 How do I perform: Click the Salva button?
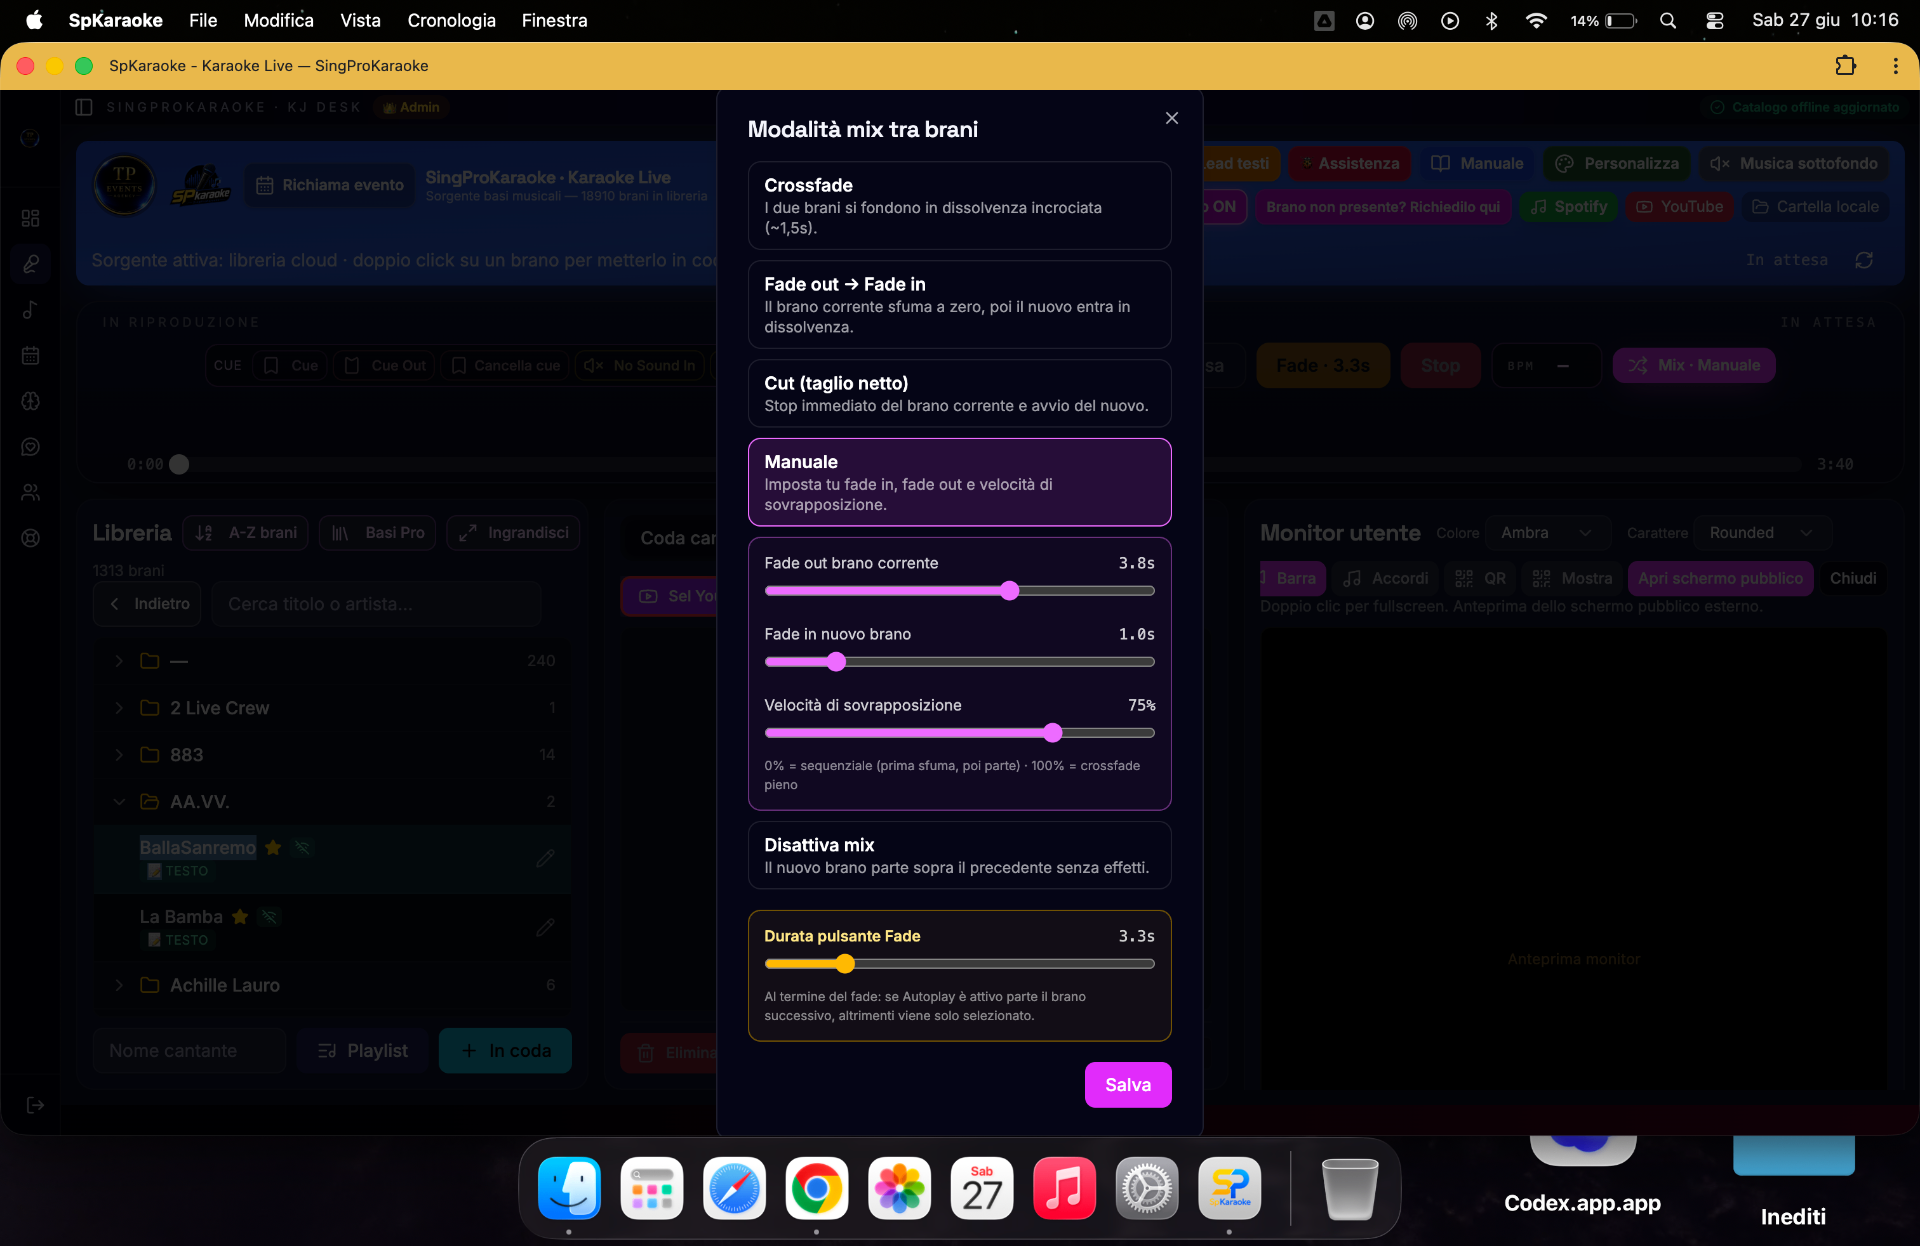coord(1128,1085)
